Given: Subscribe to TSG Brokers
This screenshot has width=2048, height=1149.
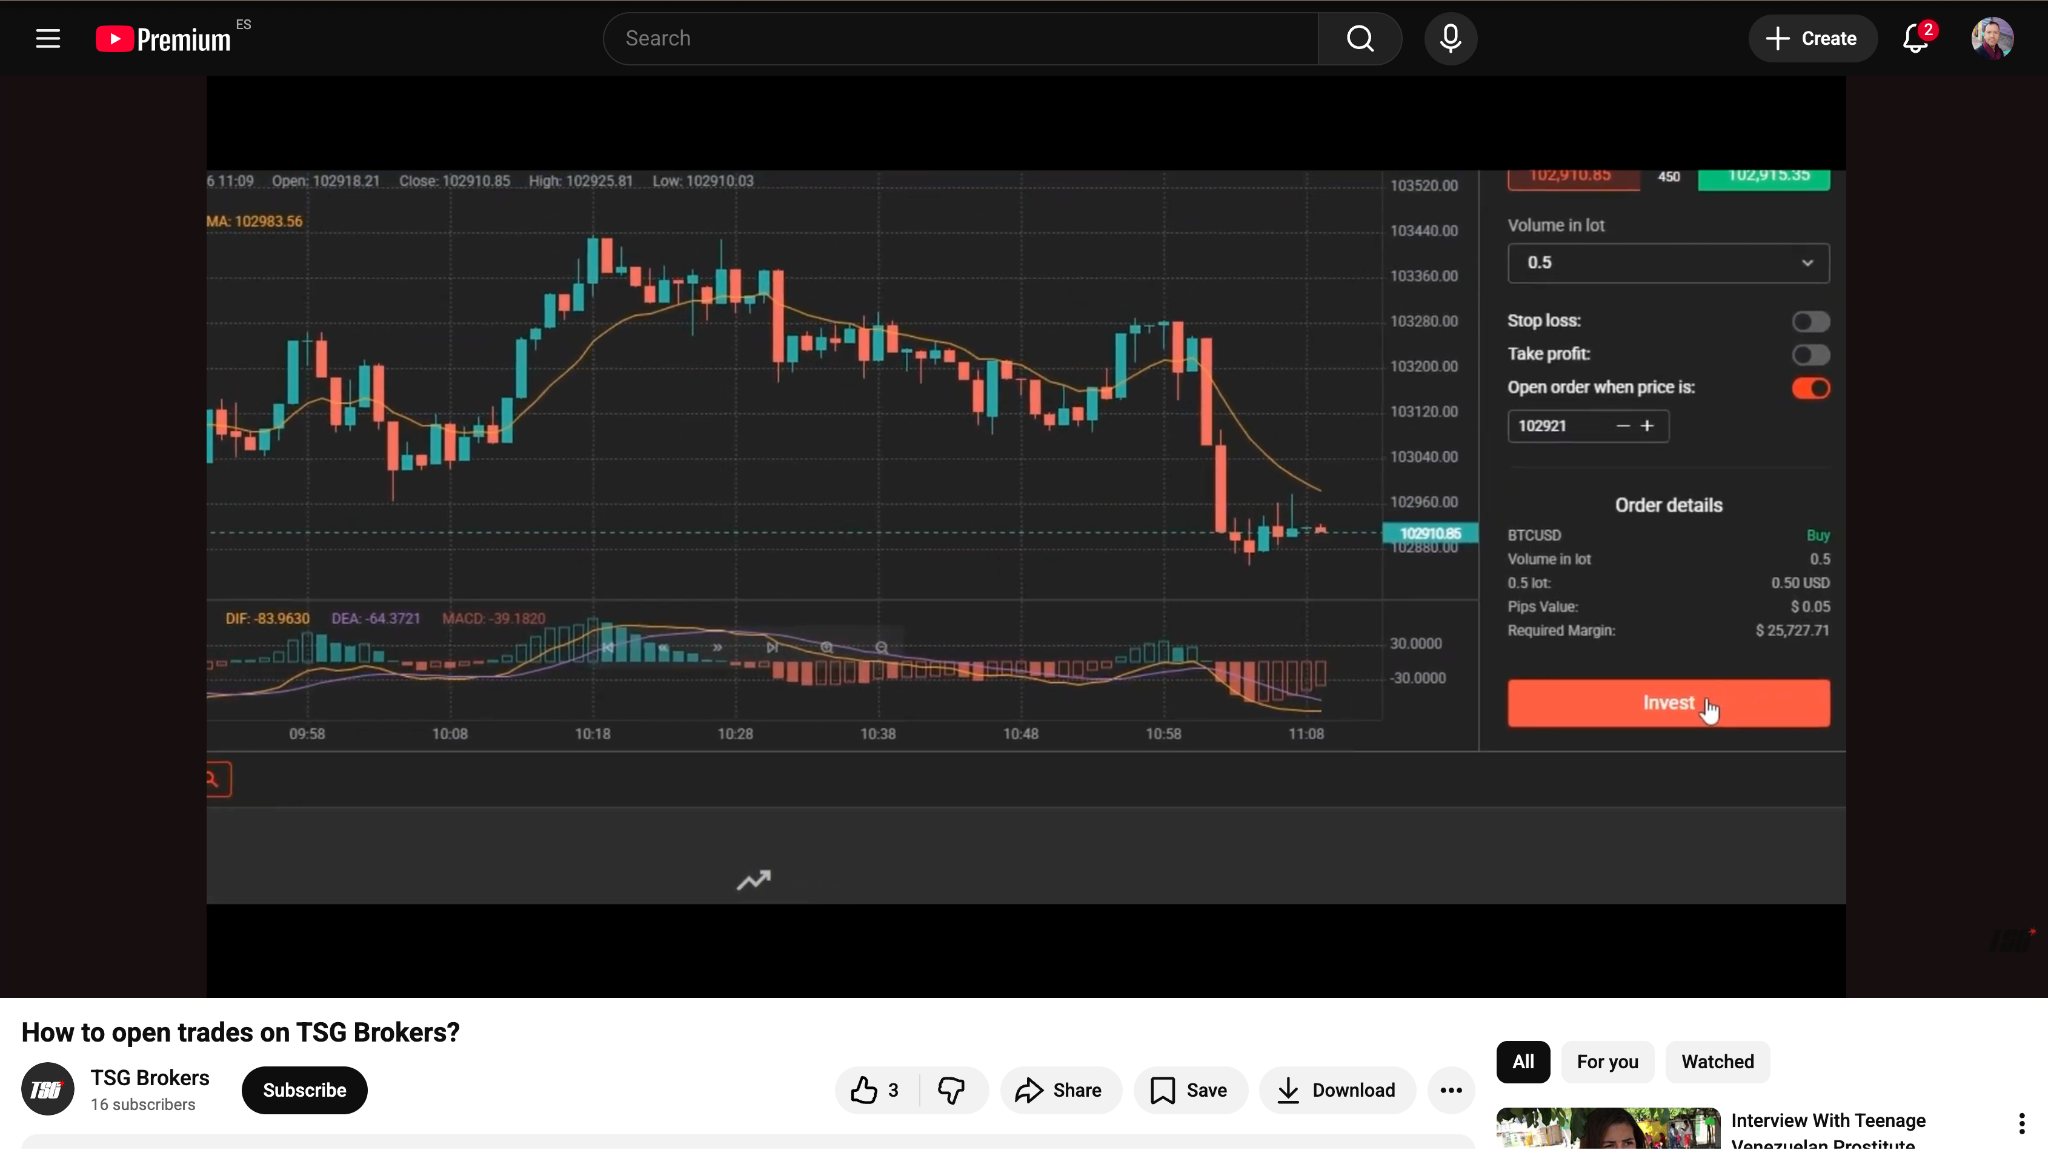Looking at the screenshot, I should coord(304,1090).
